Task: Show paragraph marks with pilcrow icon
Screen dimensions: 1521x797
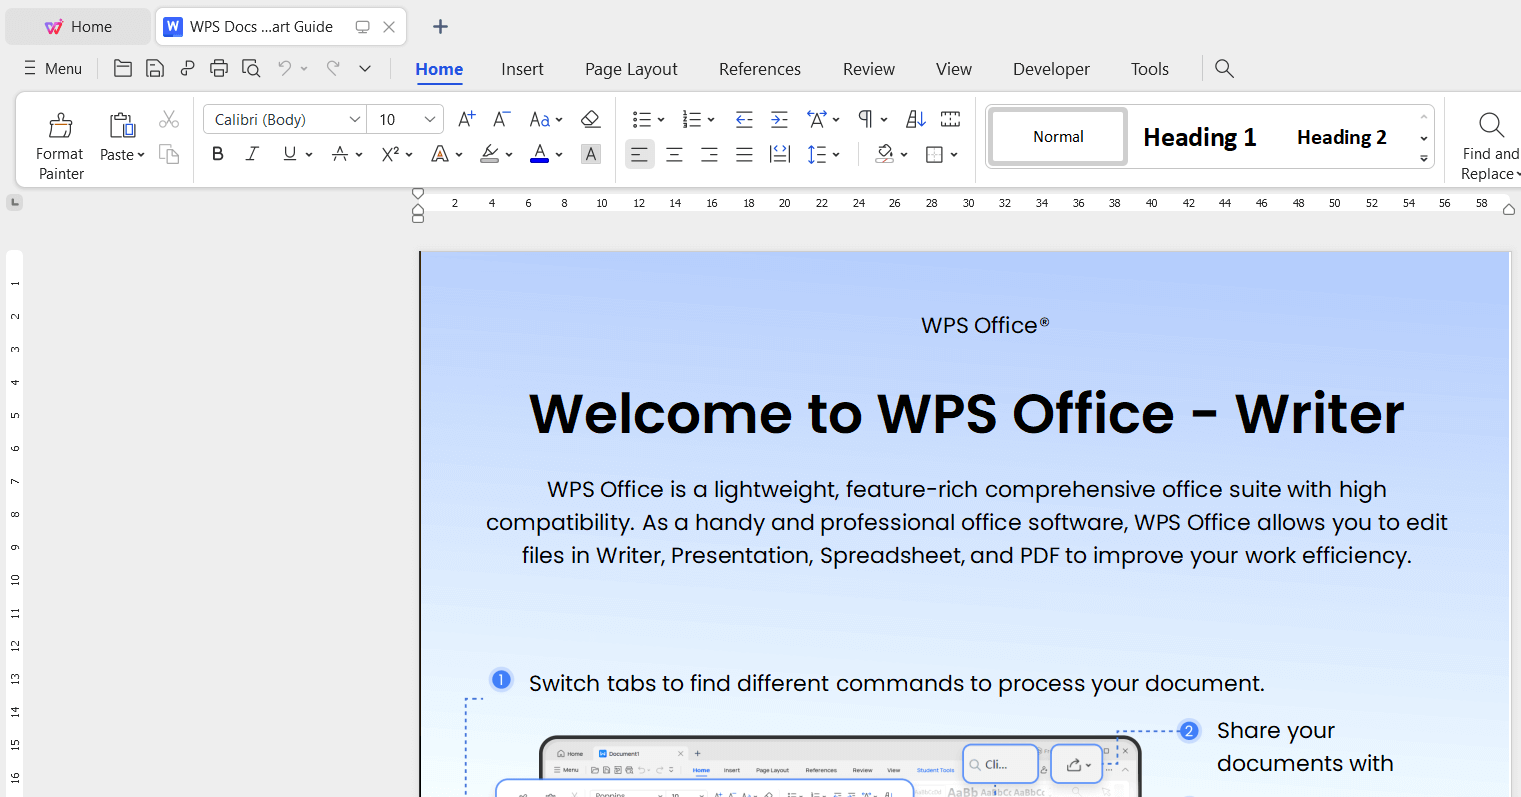Action: coord(865,118)
